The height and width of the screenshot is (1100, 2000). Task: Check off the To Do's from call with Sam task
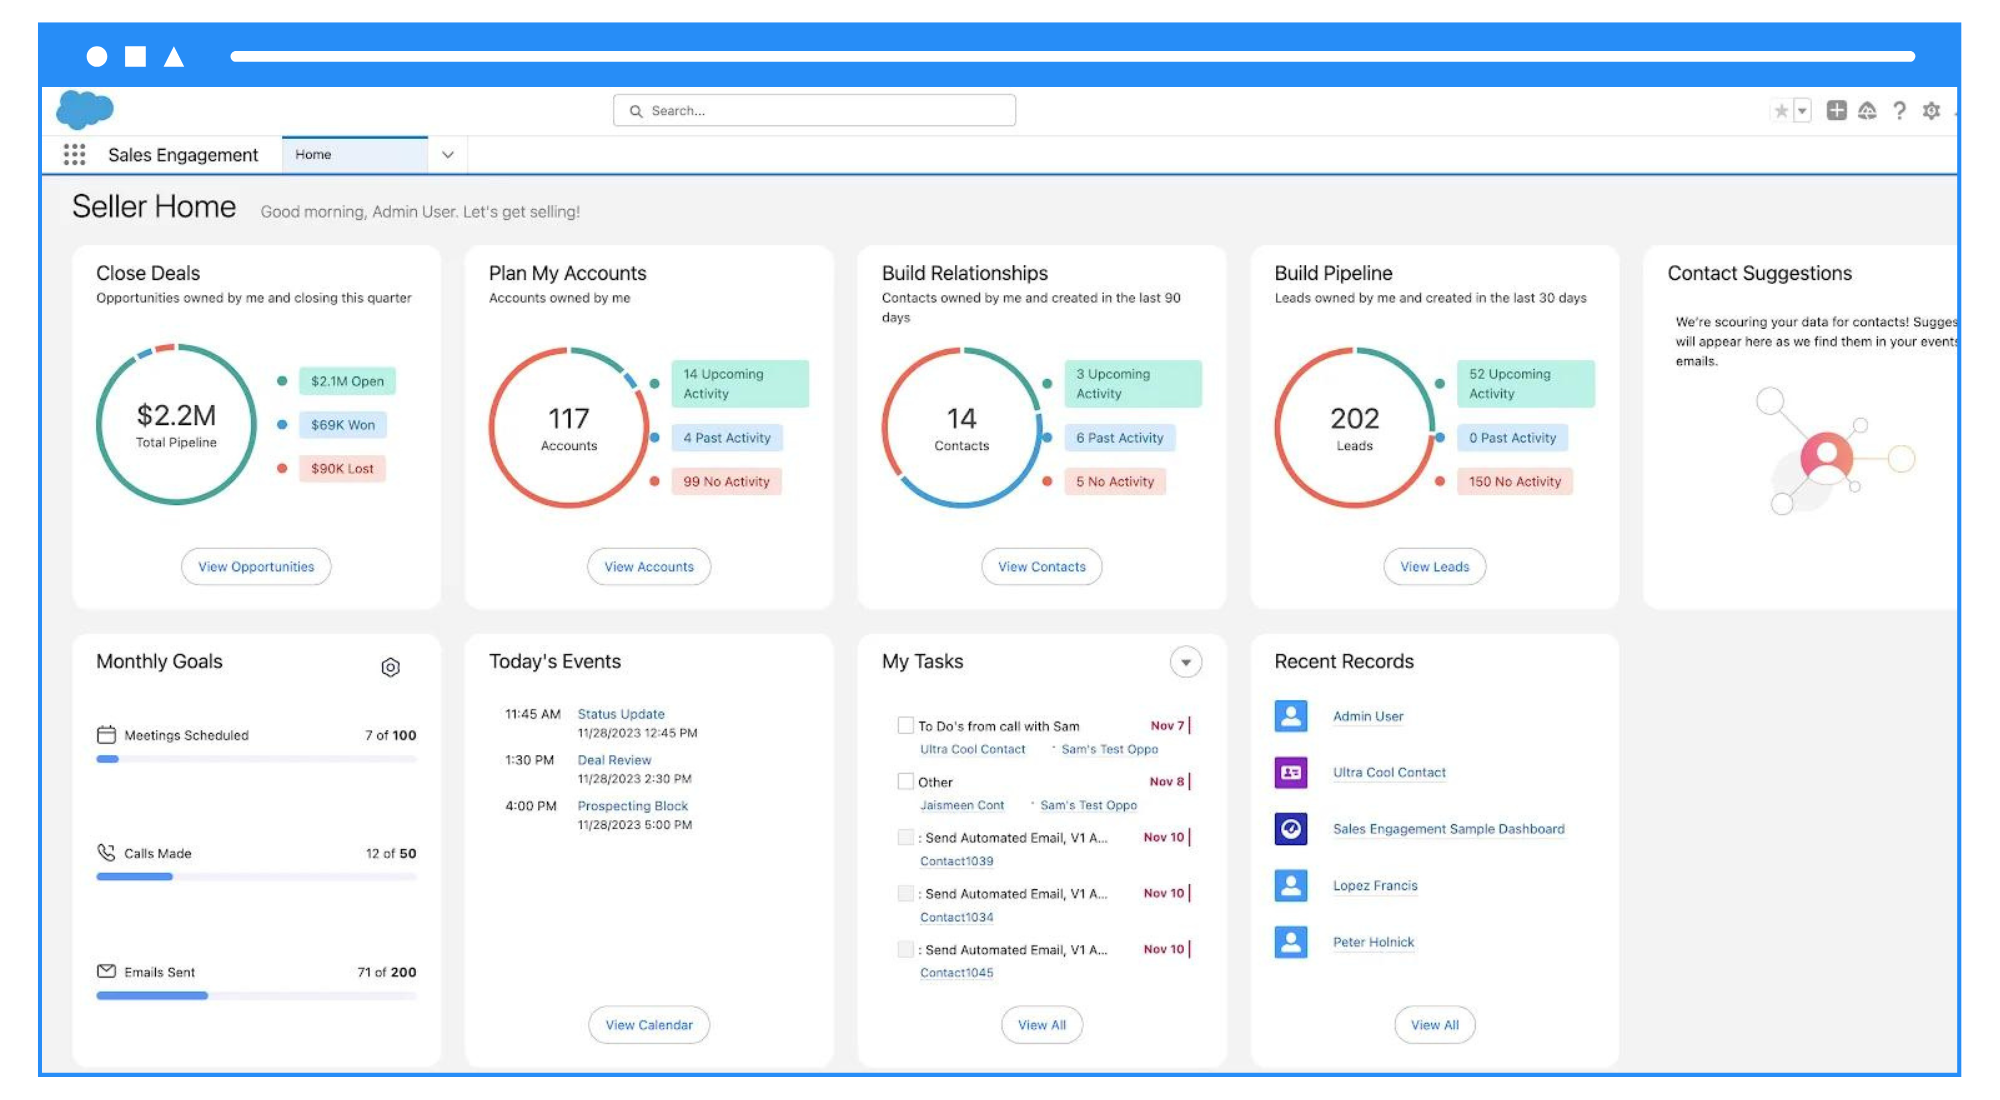[906, 725]
